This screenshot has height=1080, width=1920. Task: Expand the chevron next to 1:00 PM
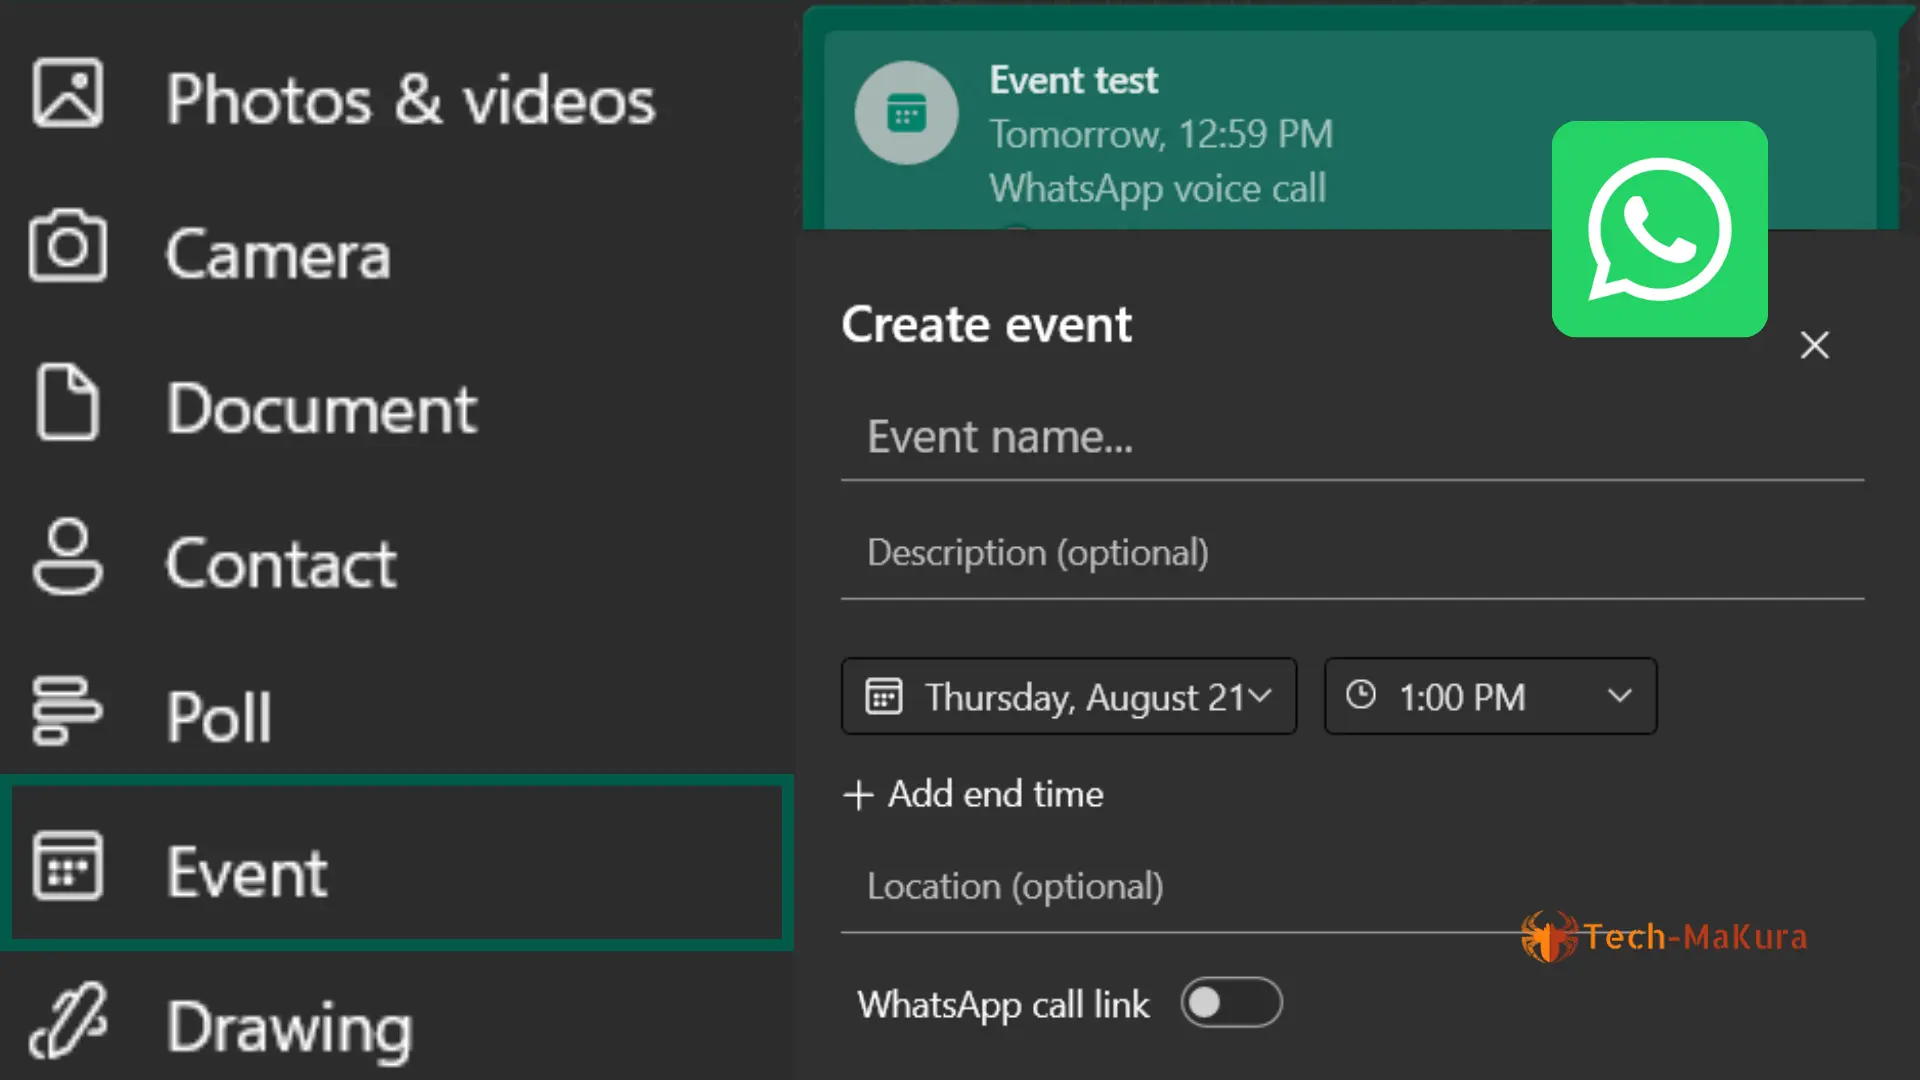click(1620, 696)
